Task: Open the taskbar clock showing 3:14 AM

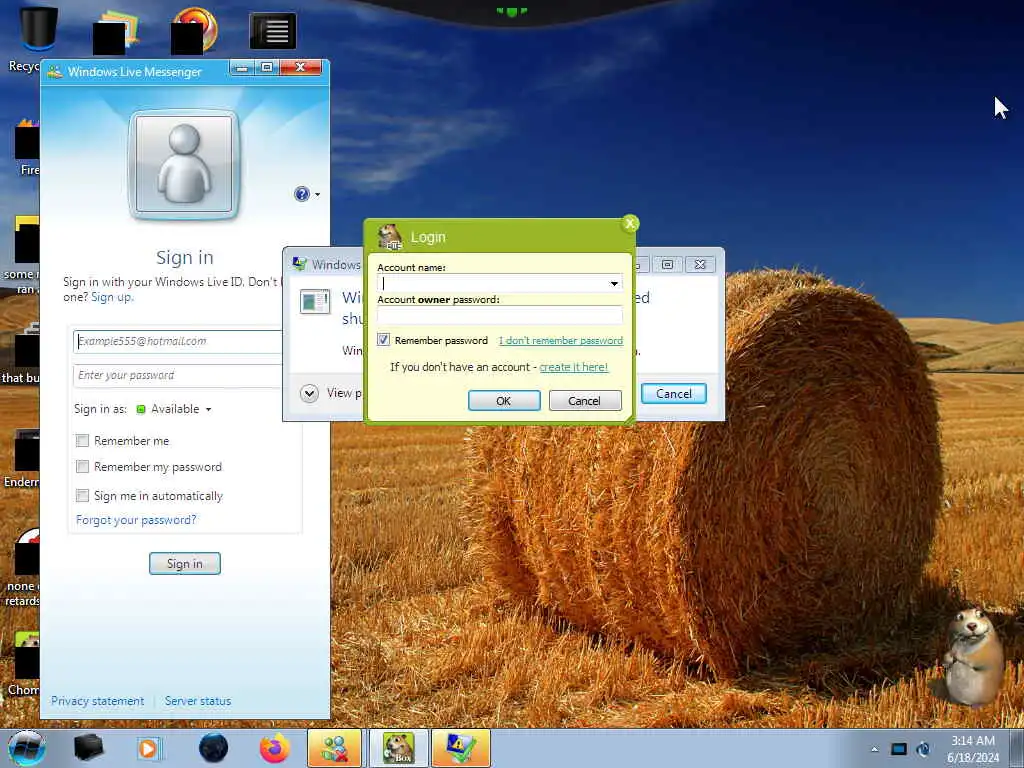Action: click(x=973, y=748)
